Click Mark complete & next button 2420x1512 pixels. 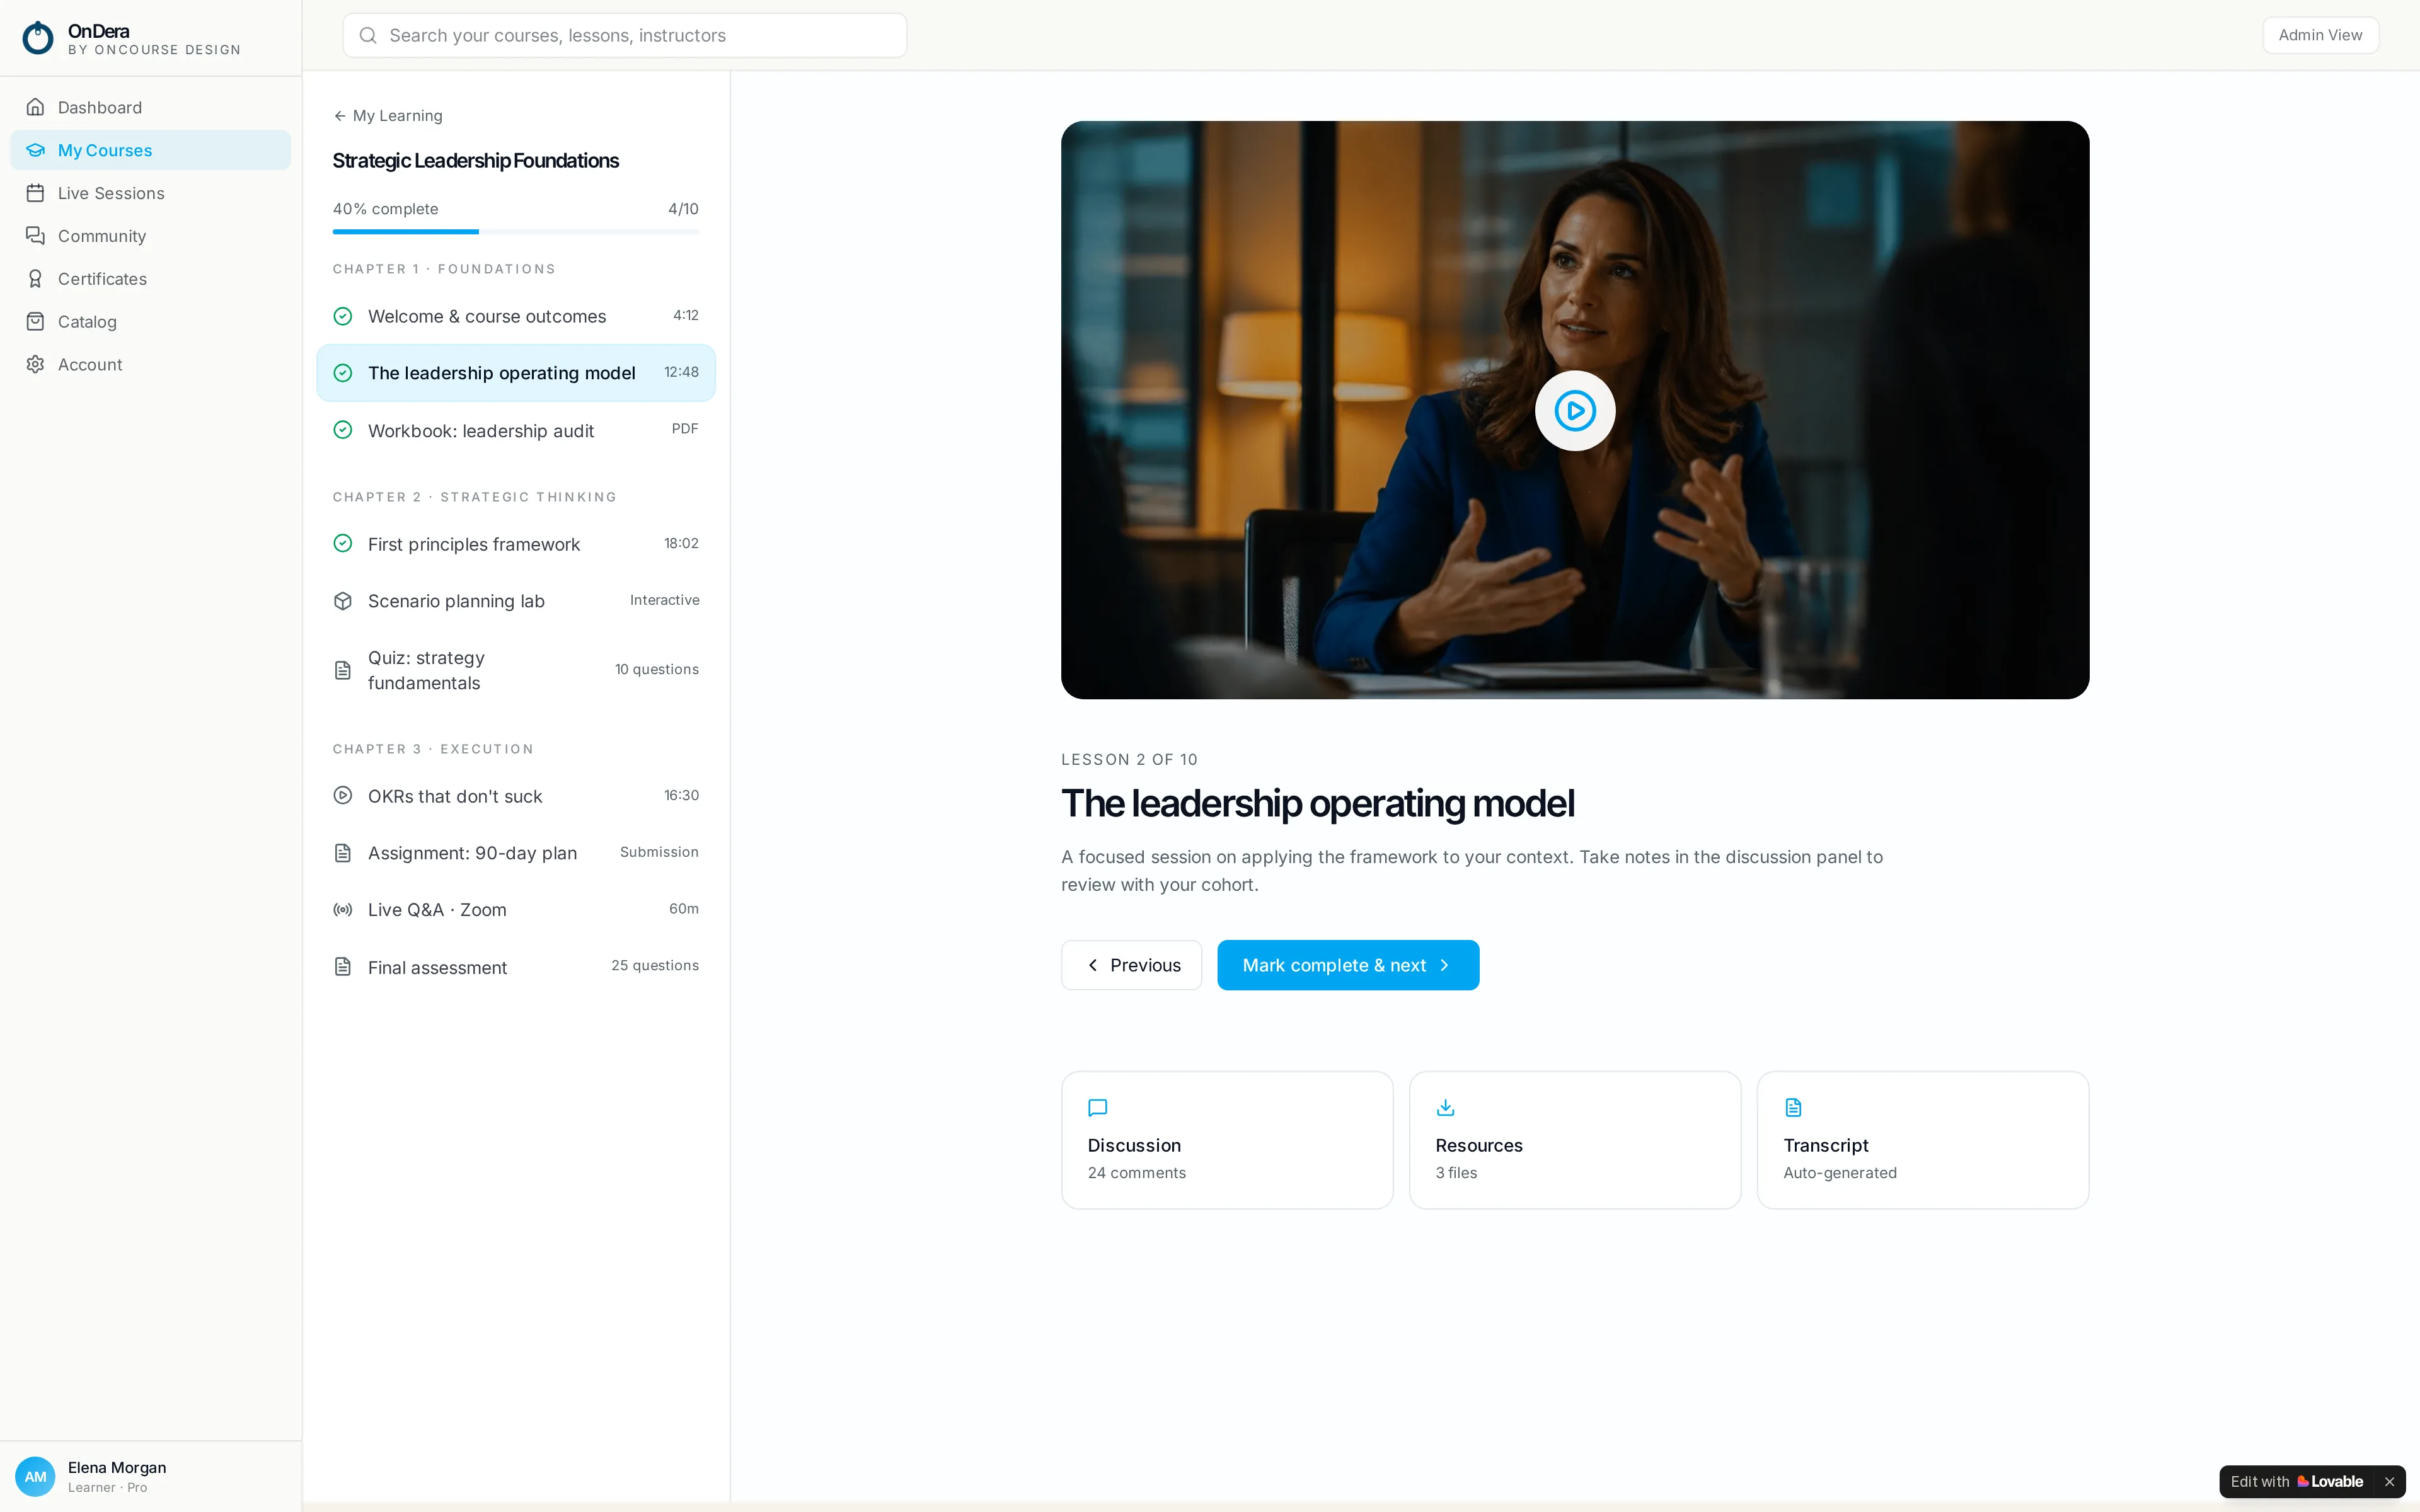click(1348, 965)
